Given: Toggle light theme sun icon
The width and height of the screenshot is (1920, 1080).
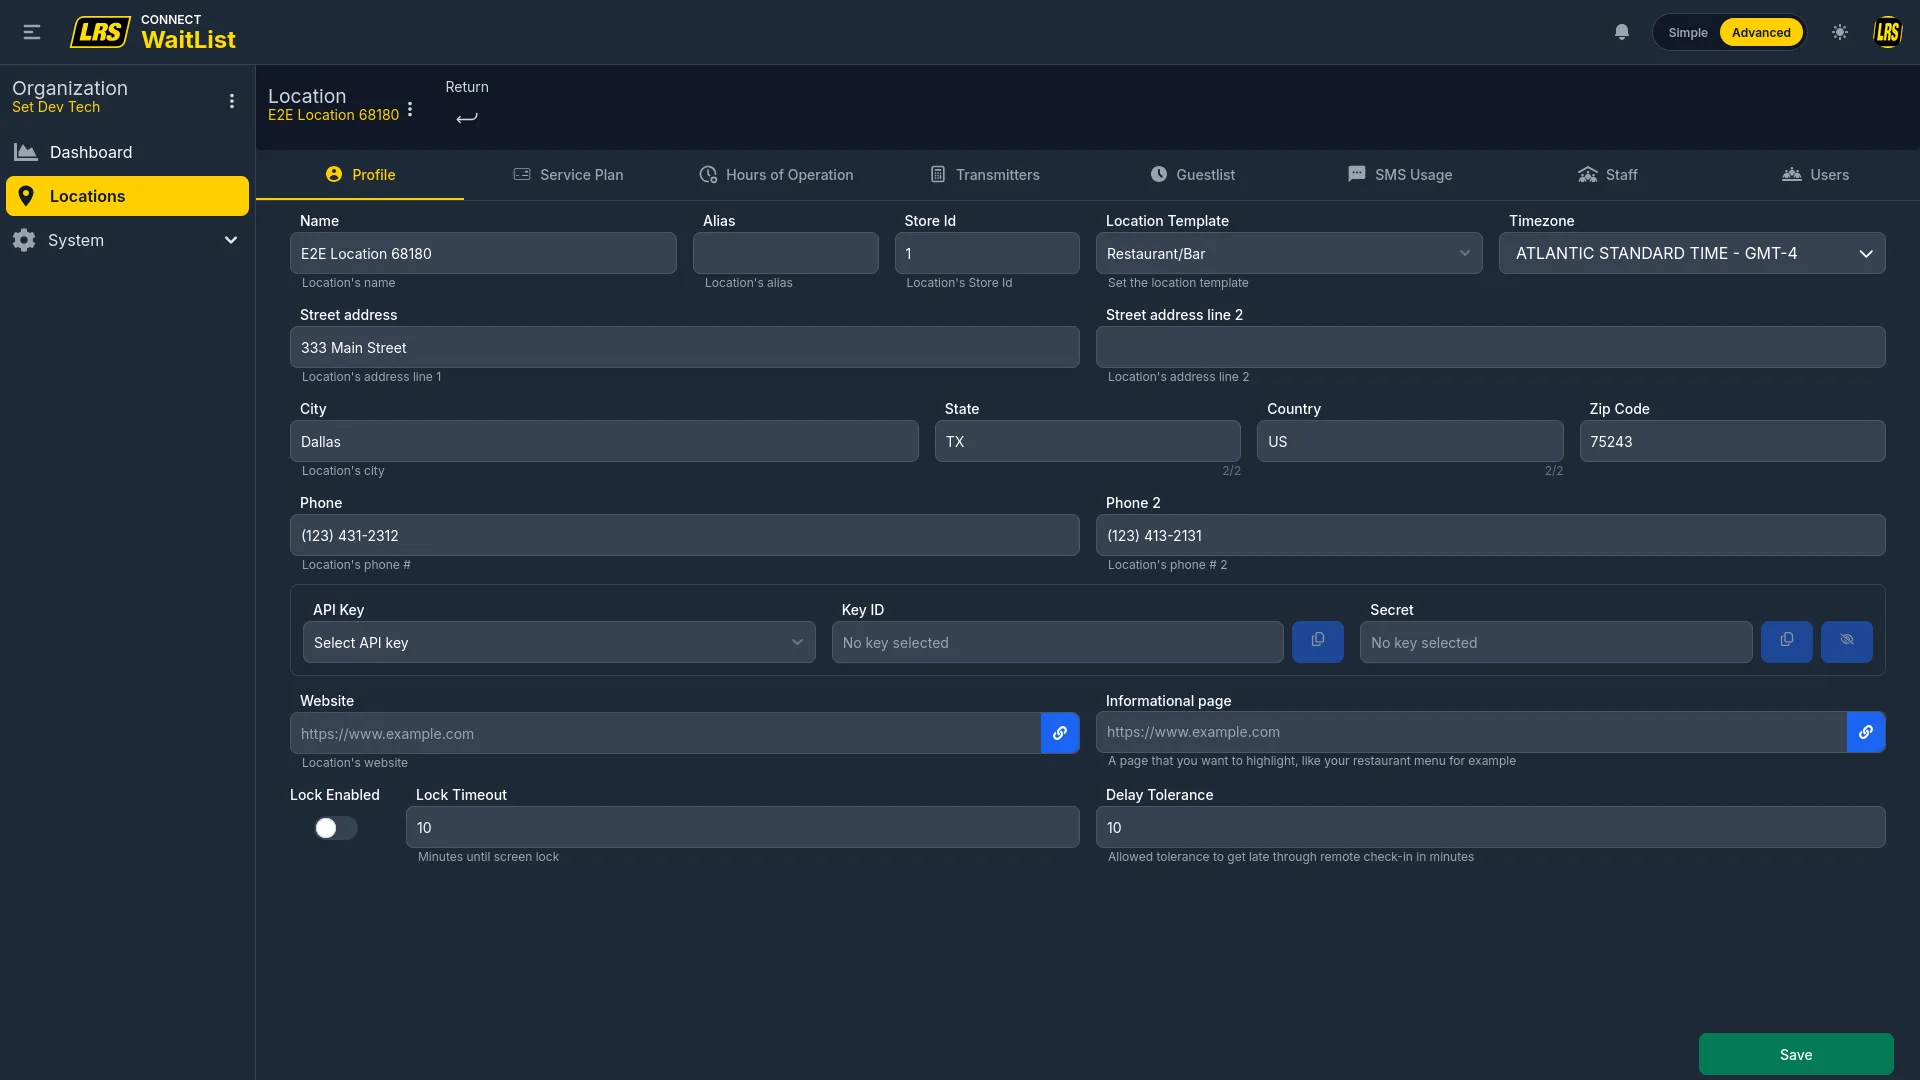Looking at the screenshot, I should coord(1840,32).
